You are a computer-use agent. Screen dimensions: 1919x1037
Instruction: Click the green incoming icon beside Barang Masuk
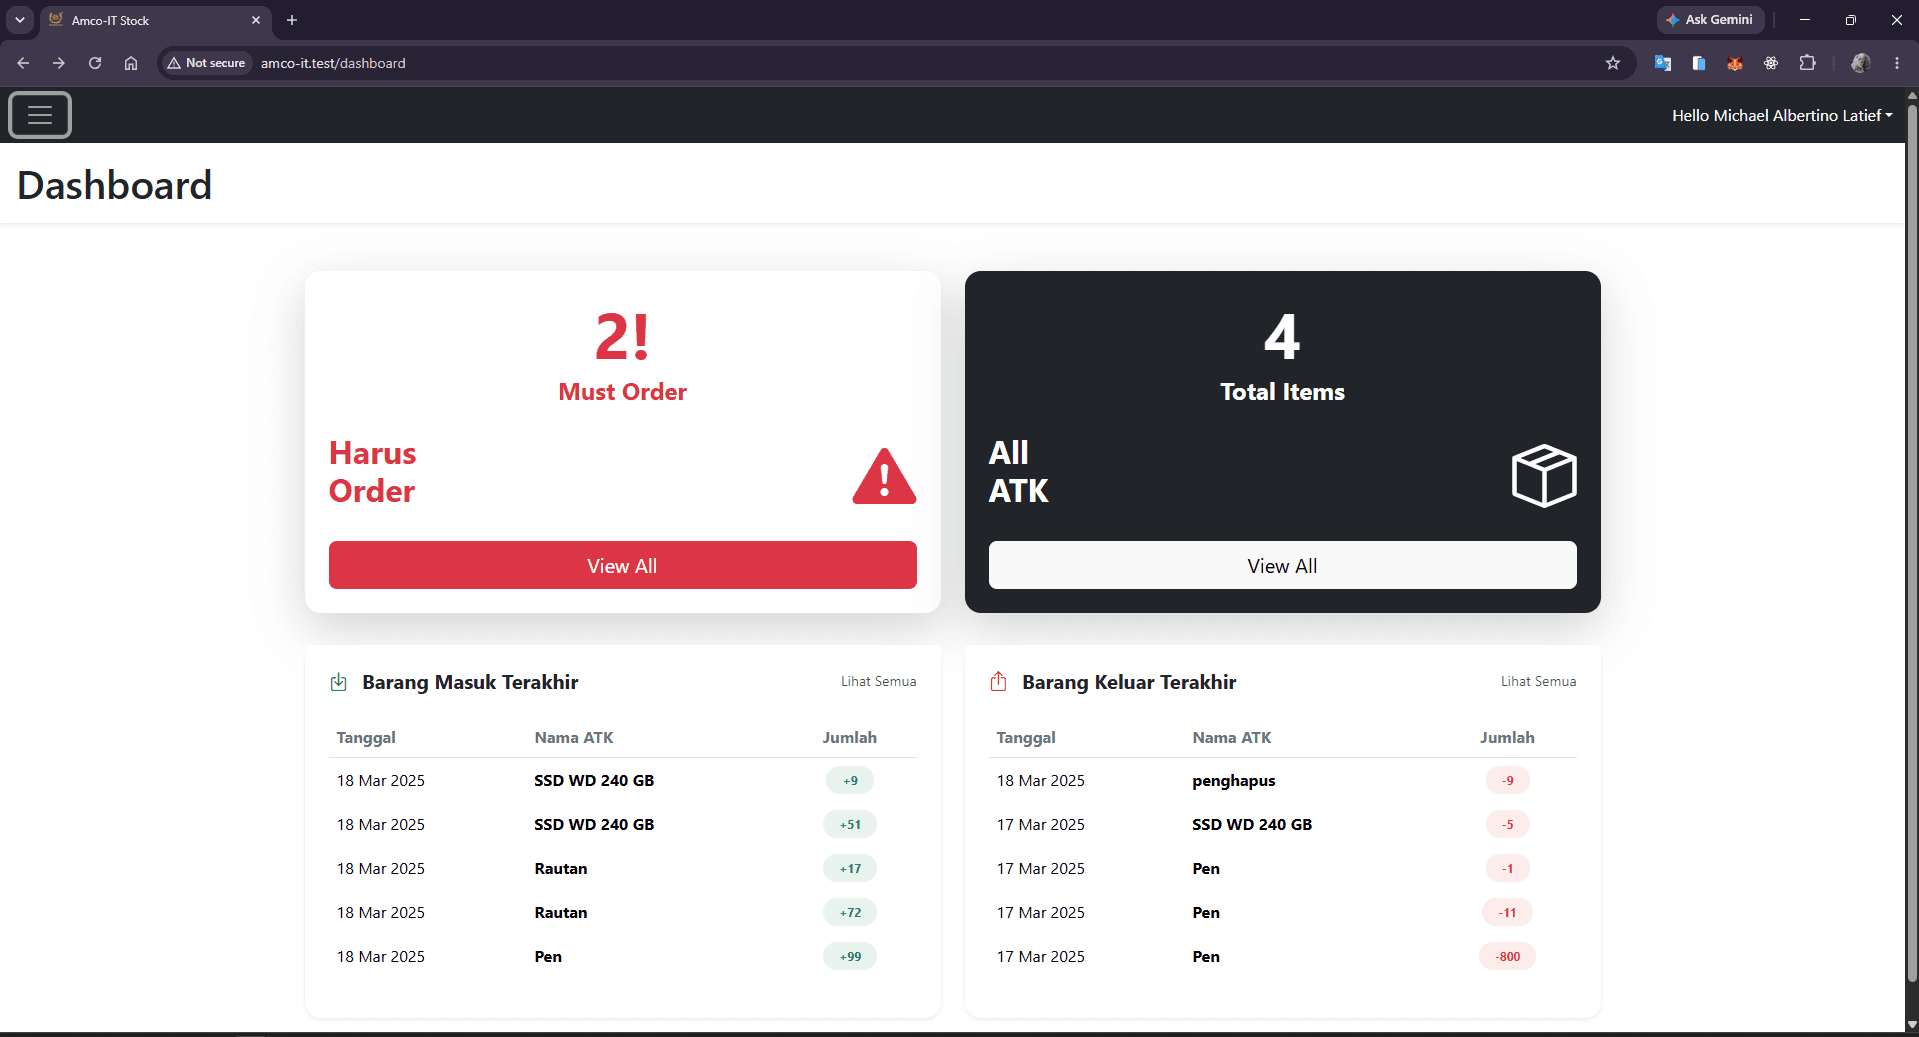tap(339, 682)
